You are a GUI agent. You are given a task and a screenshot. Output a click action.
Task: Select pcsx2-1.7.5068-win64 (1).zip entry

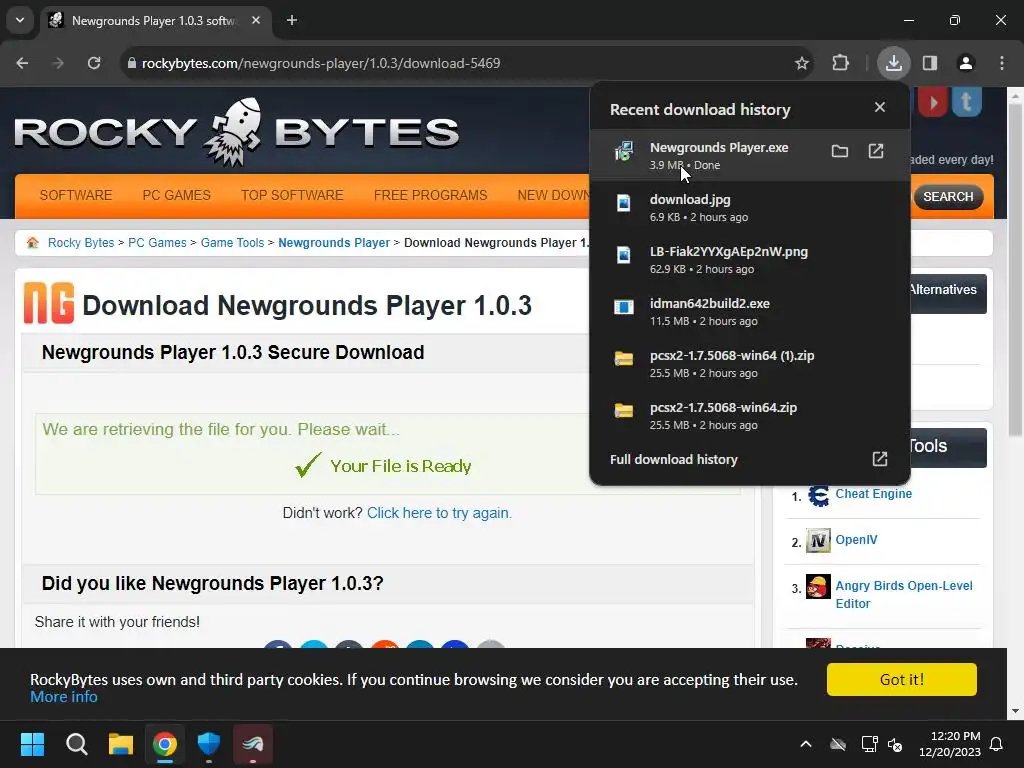(750, 364)
